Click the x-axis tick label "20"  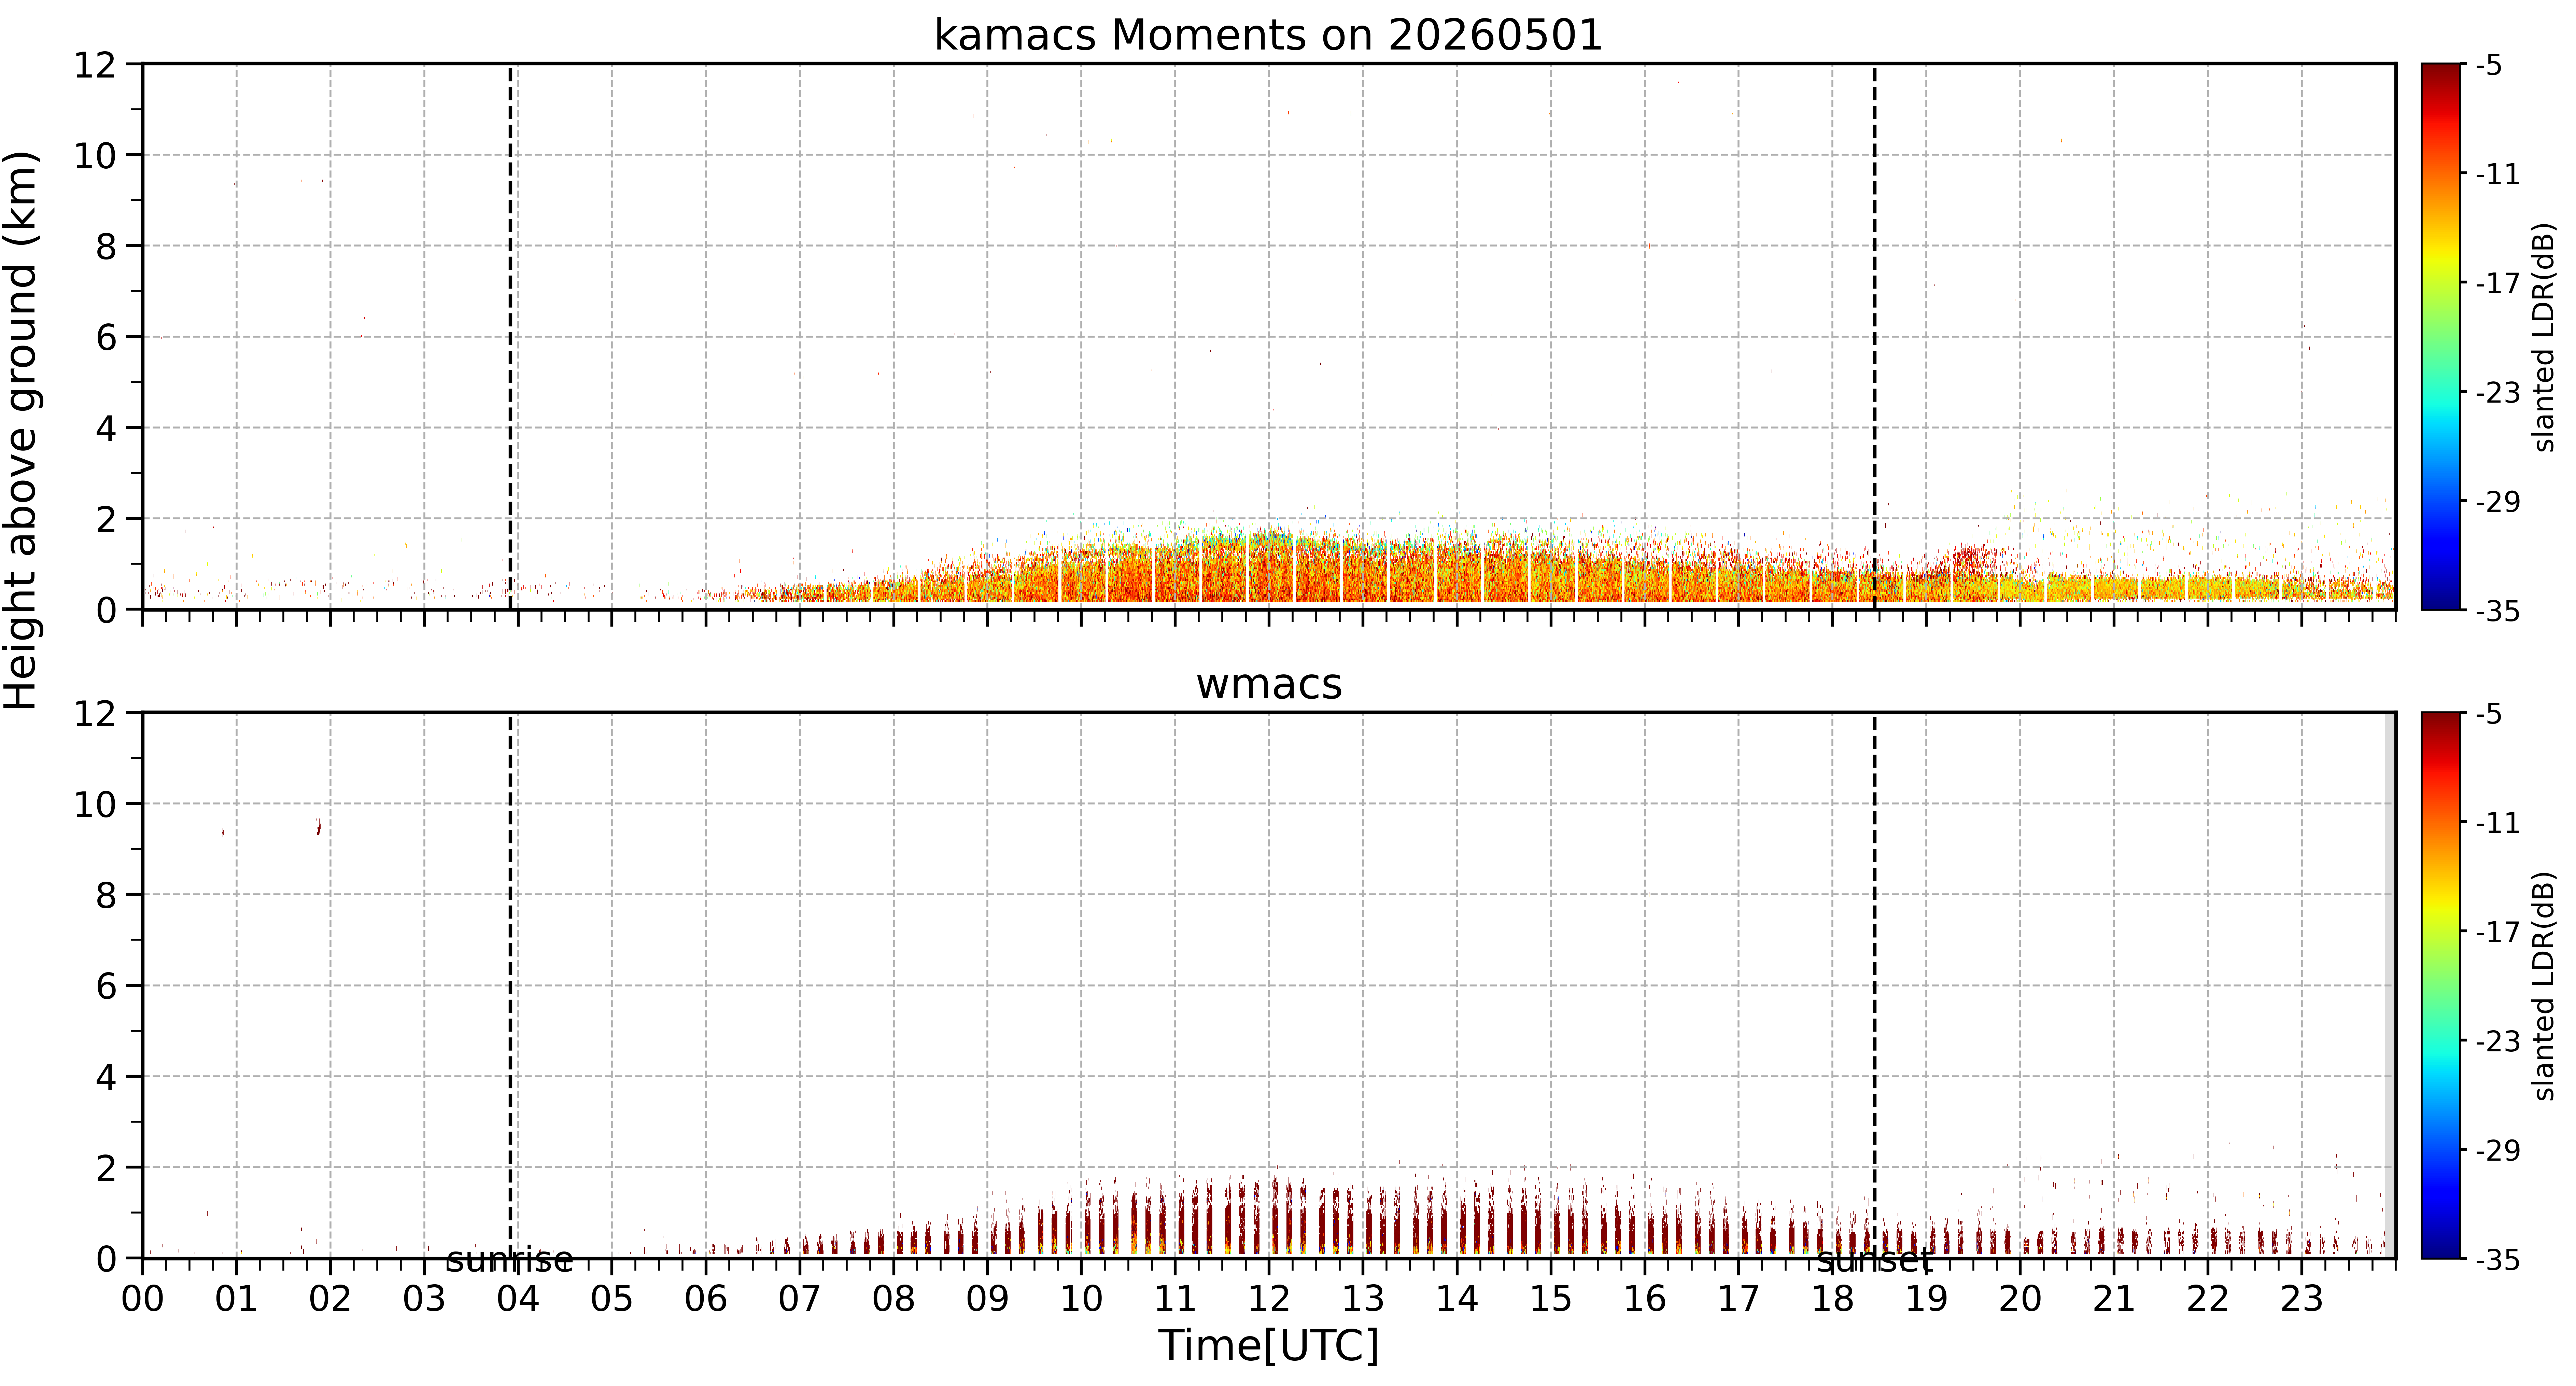coord(2020,1299)
